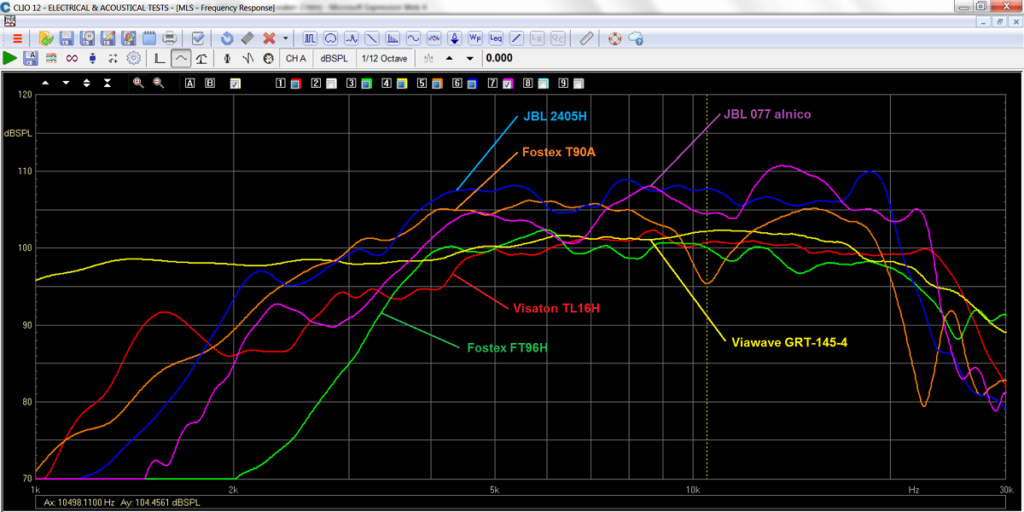Open the waterfall WF icon
1024x512 pixels.
tap(475, 38)
